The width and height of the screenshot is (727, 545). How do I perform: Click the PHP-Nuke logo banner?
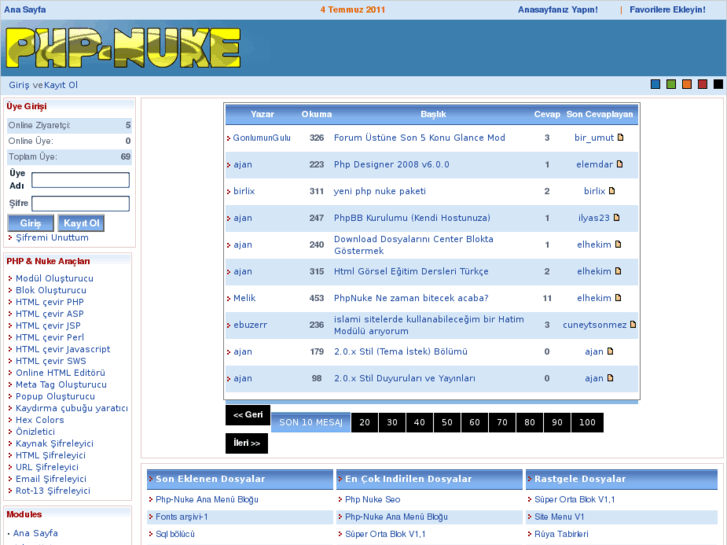pos(123,48)
